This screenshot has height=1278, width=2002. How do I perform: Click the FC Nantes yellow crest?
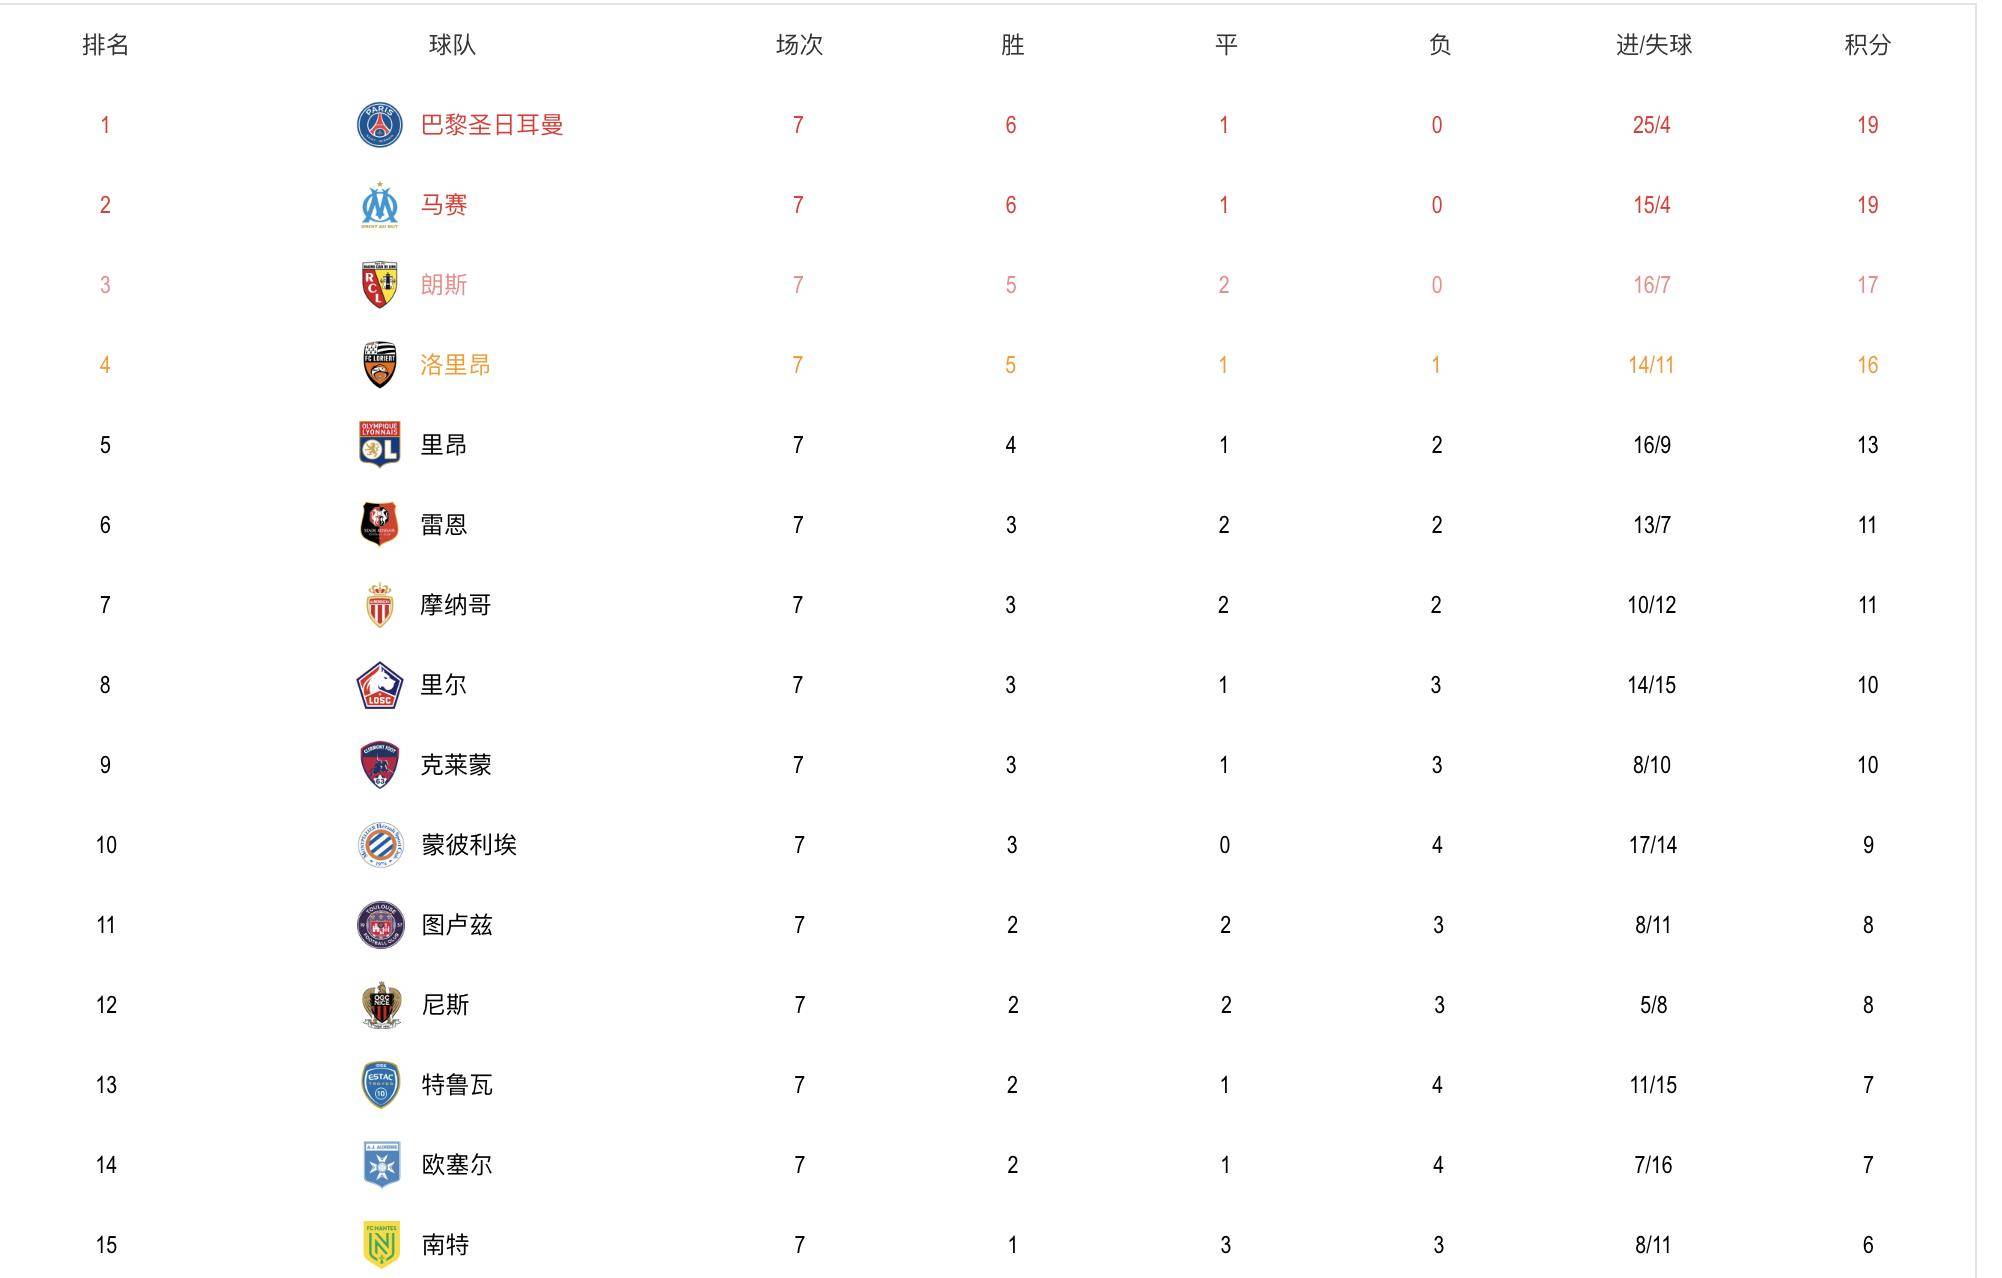point(381,1245)
